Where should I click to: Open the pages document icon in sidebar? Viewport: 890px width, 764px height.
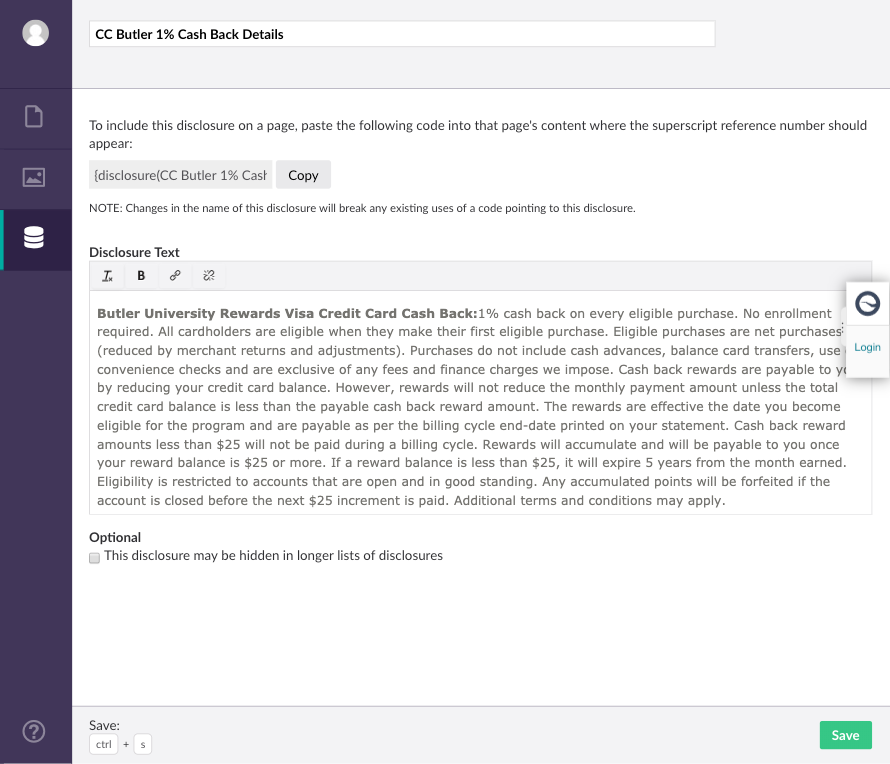[x=34, y=117]
